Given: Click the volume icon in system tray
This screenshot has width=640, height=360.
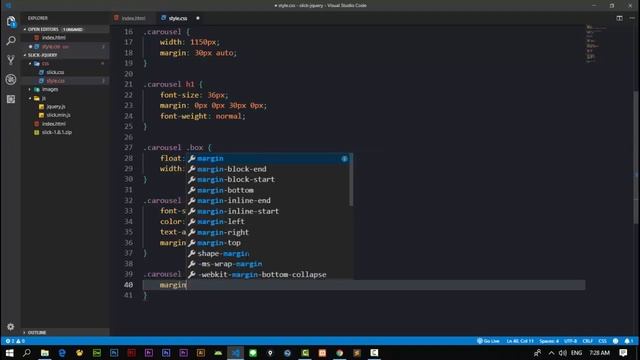Looking at the screenshot, I should coord(563,353).
